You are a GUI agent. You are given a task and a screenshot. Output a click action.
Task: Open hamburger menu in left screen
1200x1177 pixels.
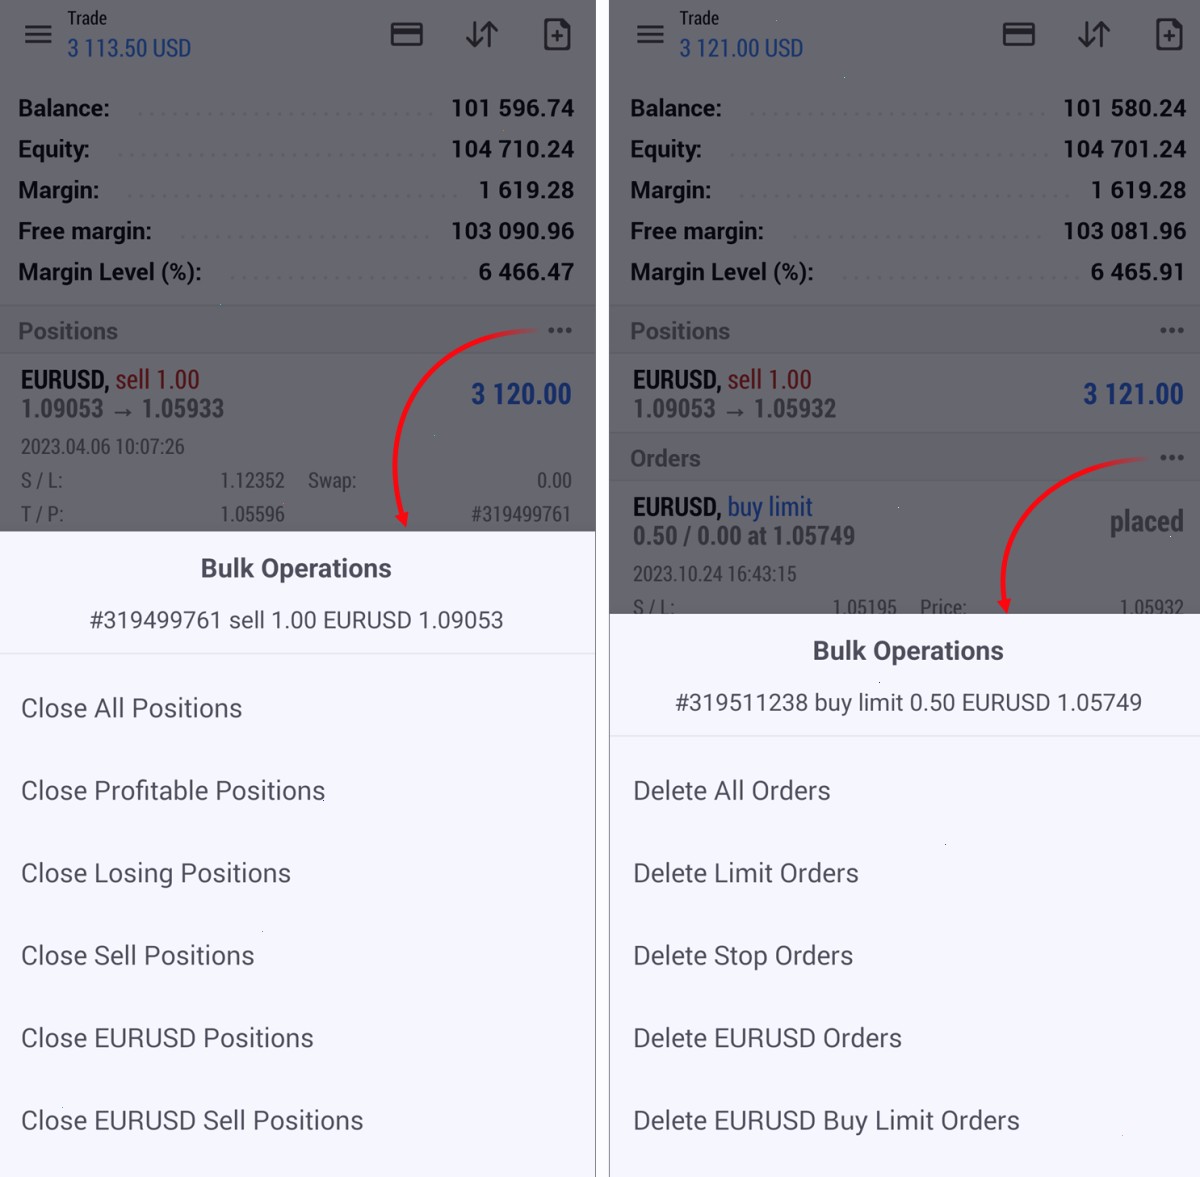tap(38, 35)
